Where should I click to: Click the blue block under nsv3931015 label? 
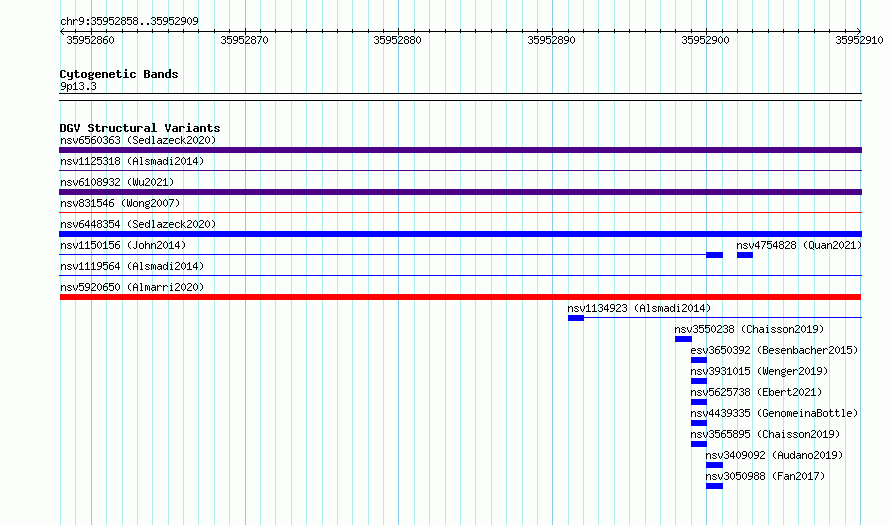coord(699,381)
